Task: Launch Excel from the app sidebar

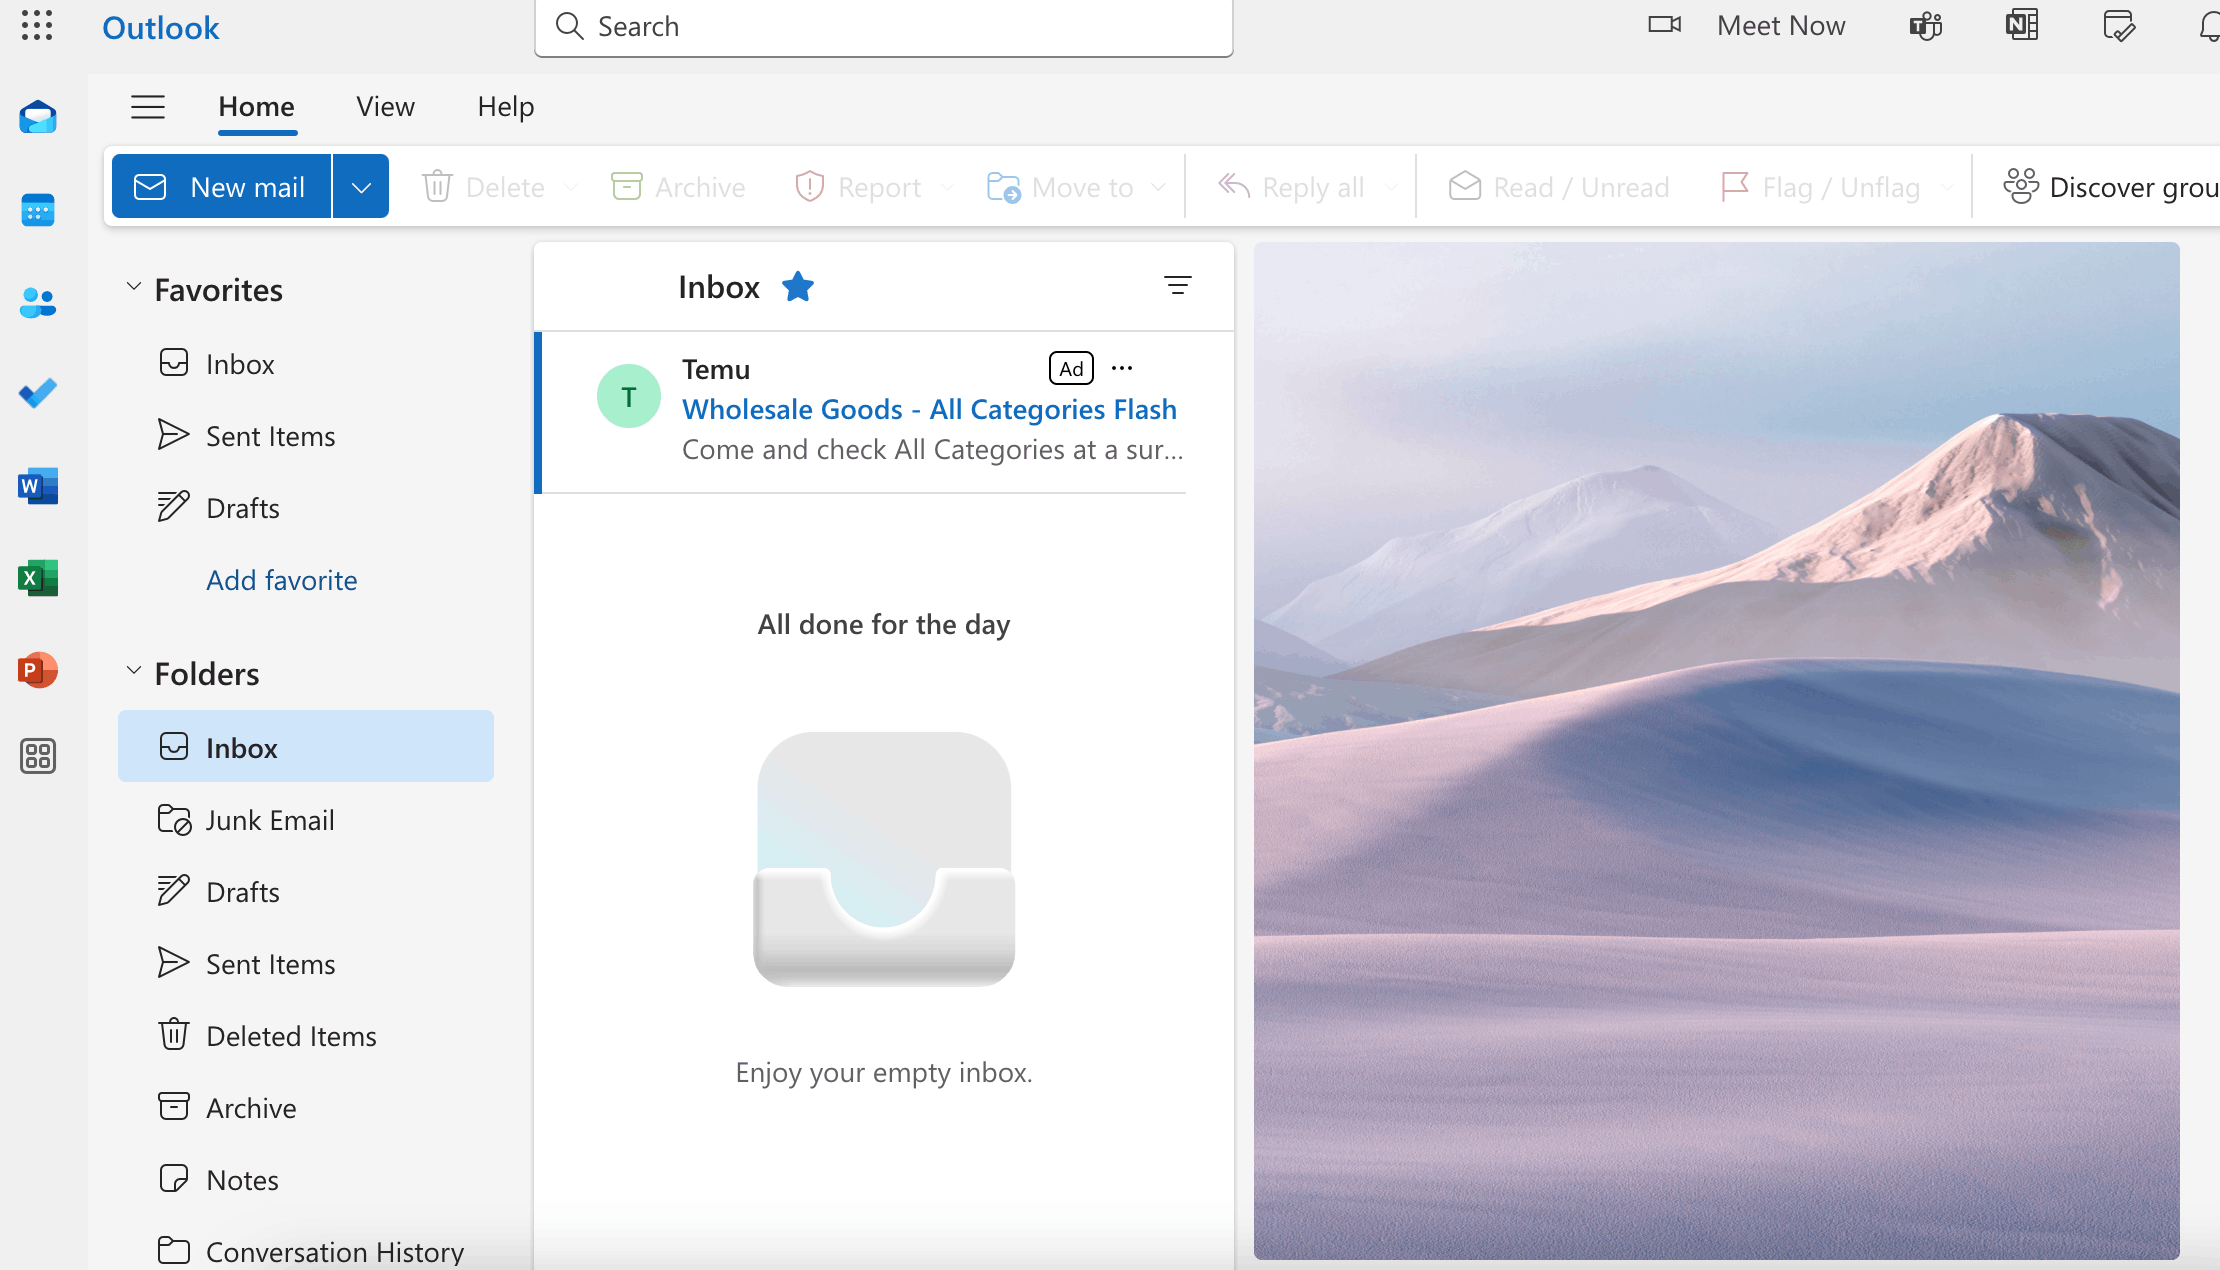Action: [x=38, y=578]
